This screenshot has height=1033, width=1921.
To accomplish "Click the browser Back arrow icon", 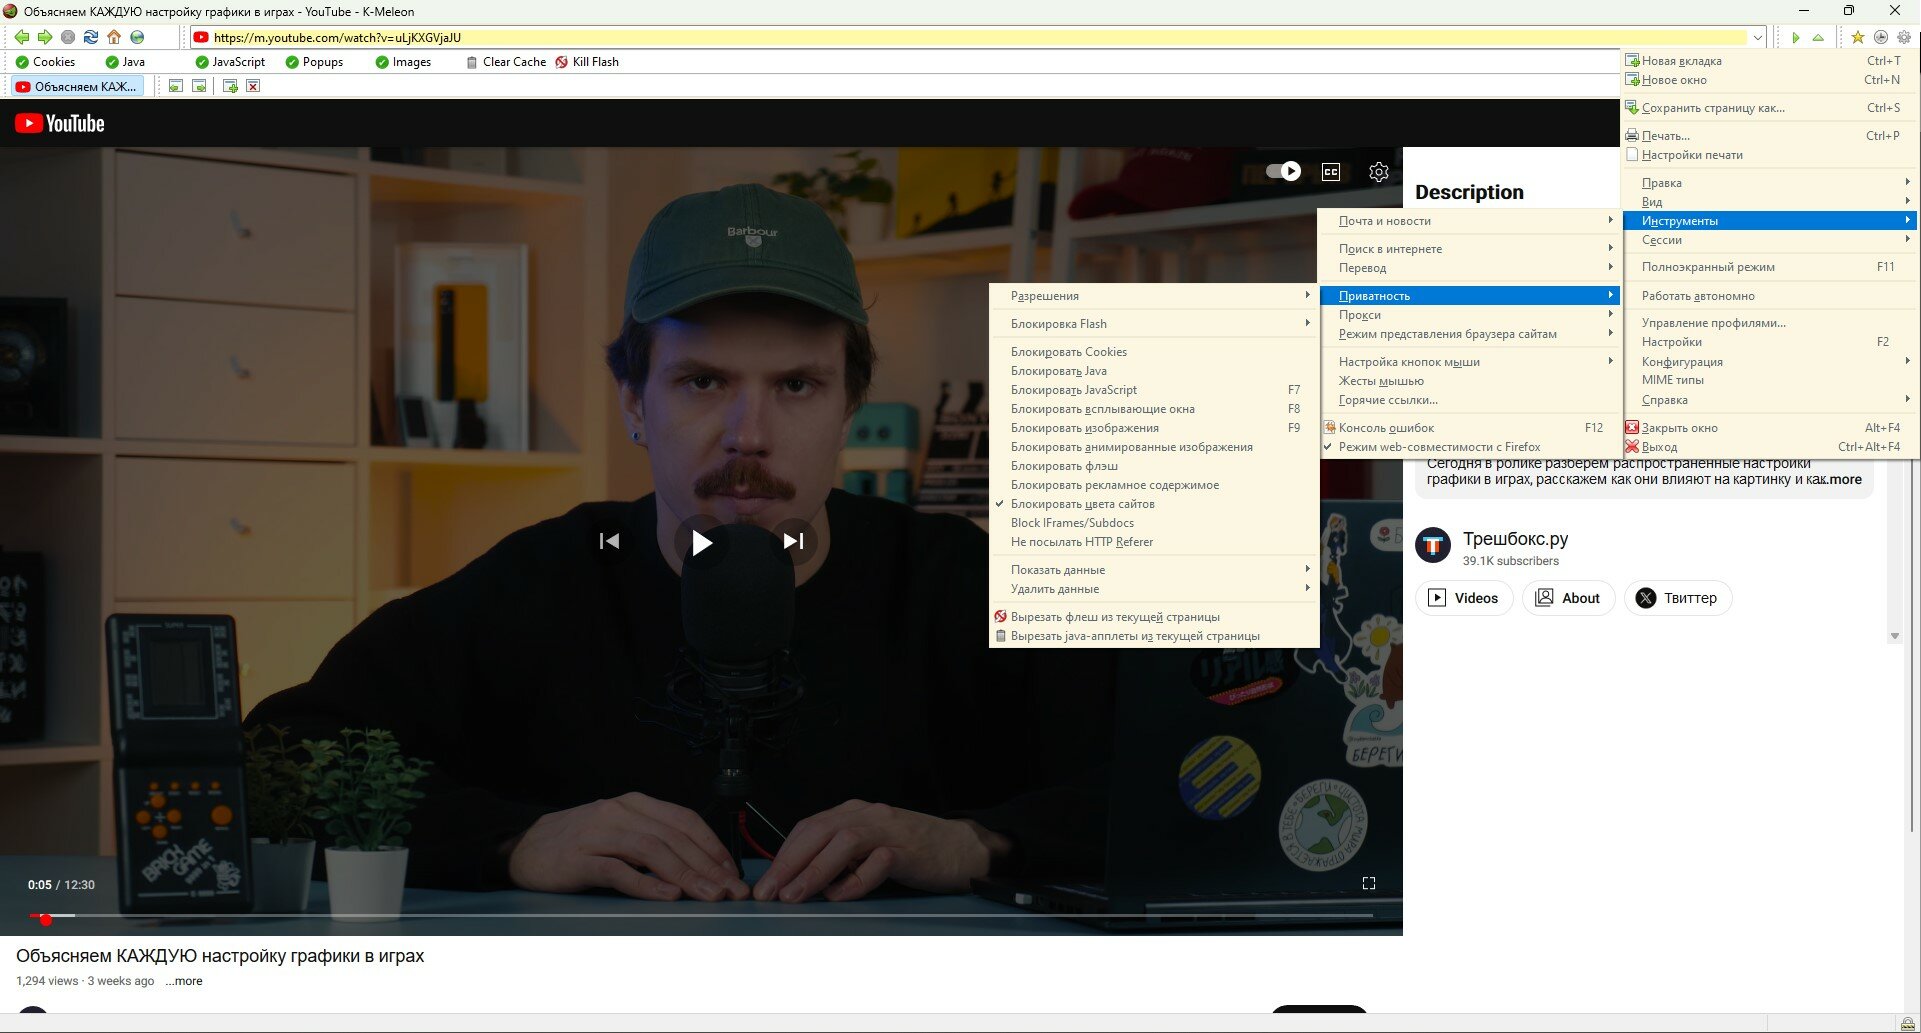I will pos(21,37).
